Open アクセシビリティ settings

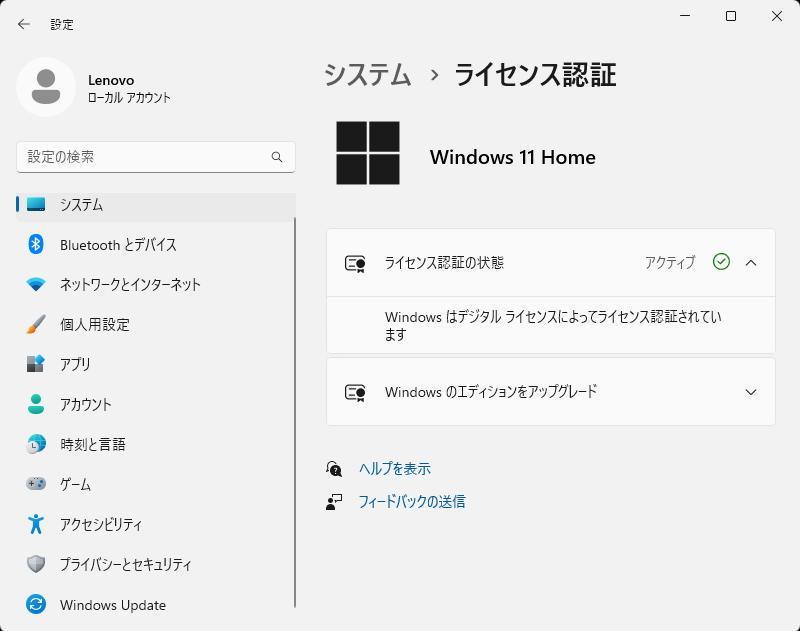coord(156,524)
